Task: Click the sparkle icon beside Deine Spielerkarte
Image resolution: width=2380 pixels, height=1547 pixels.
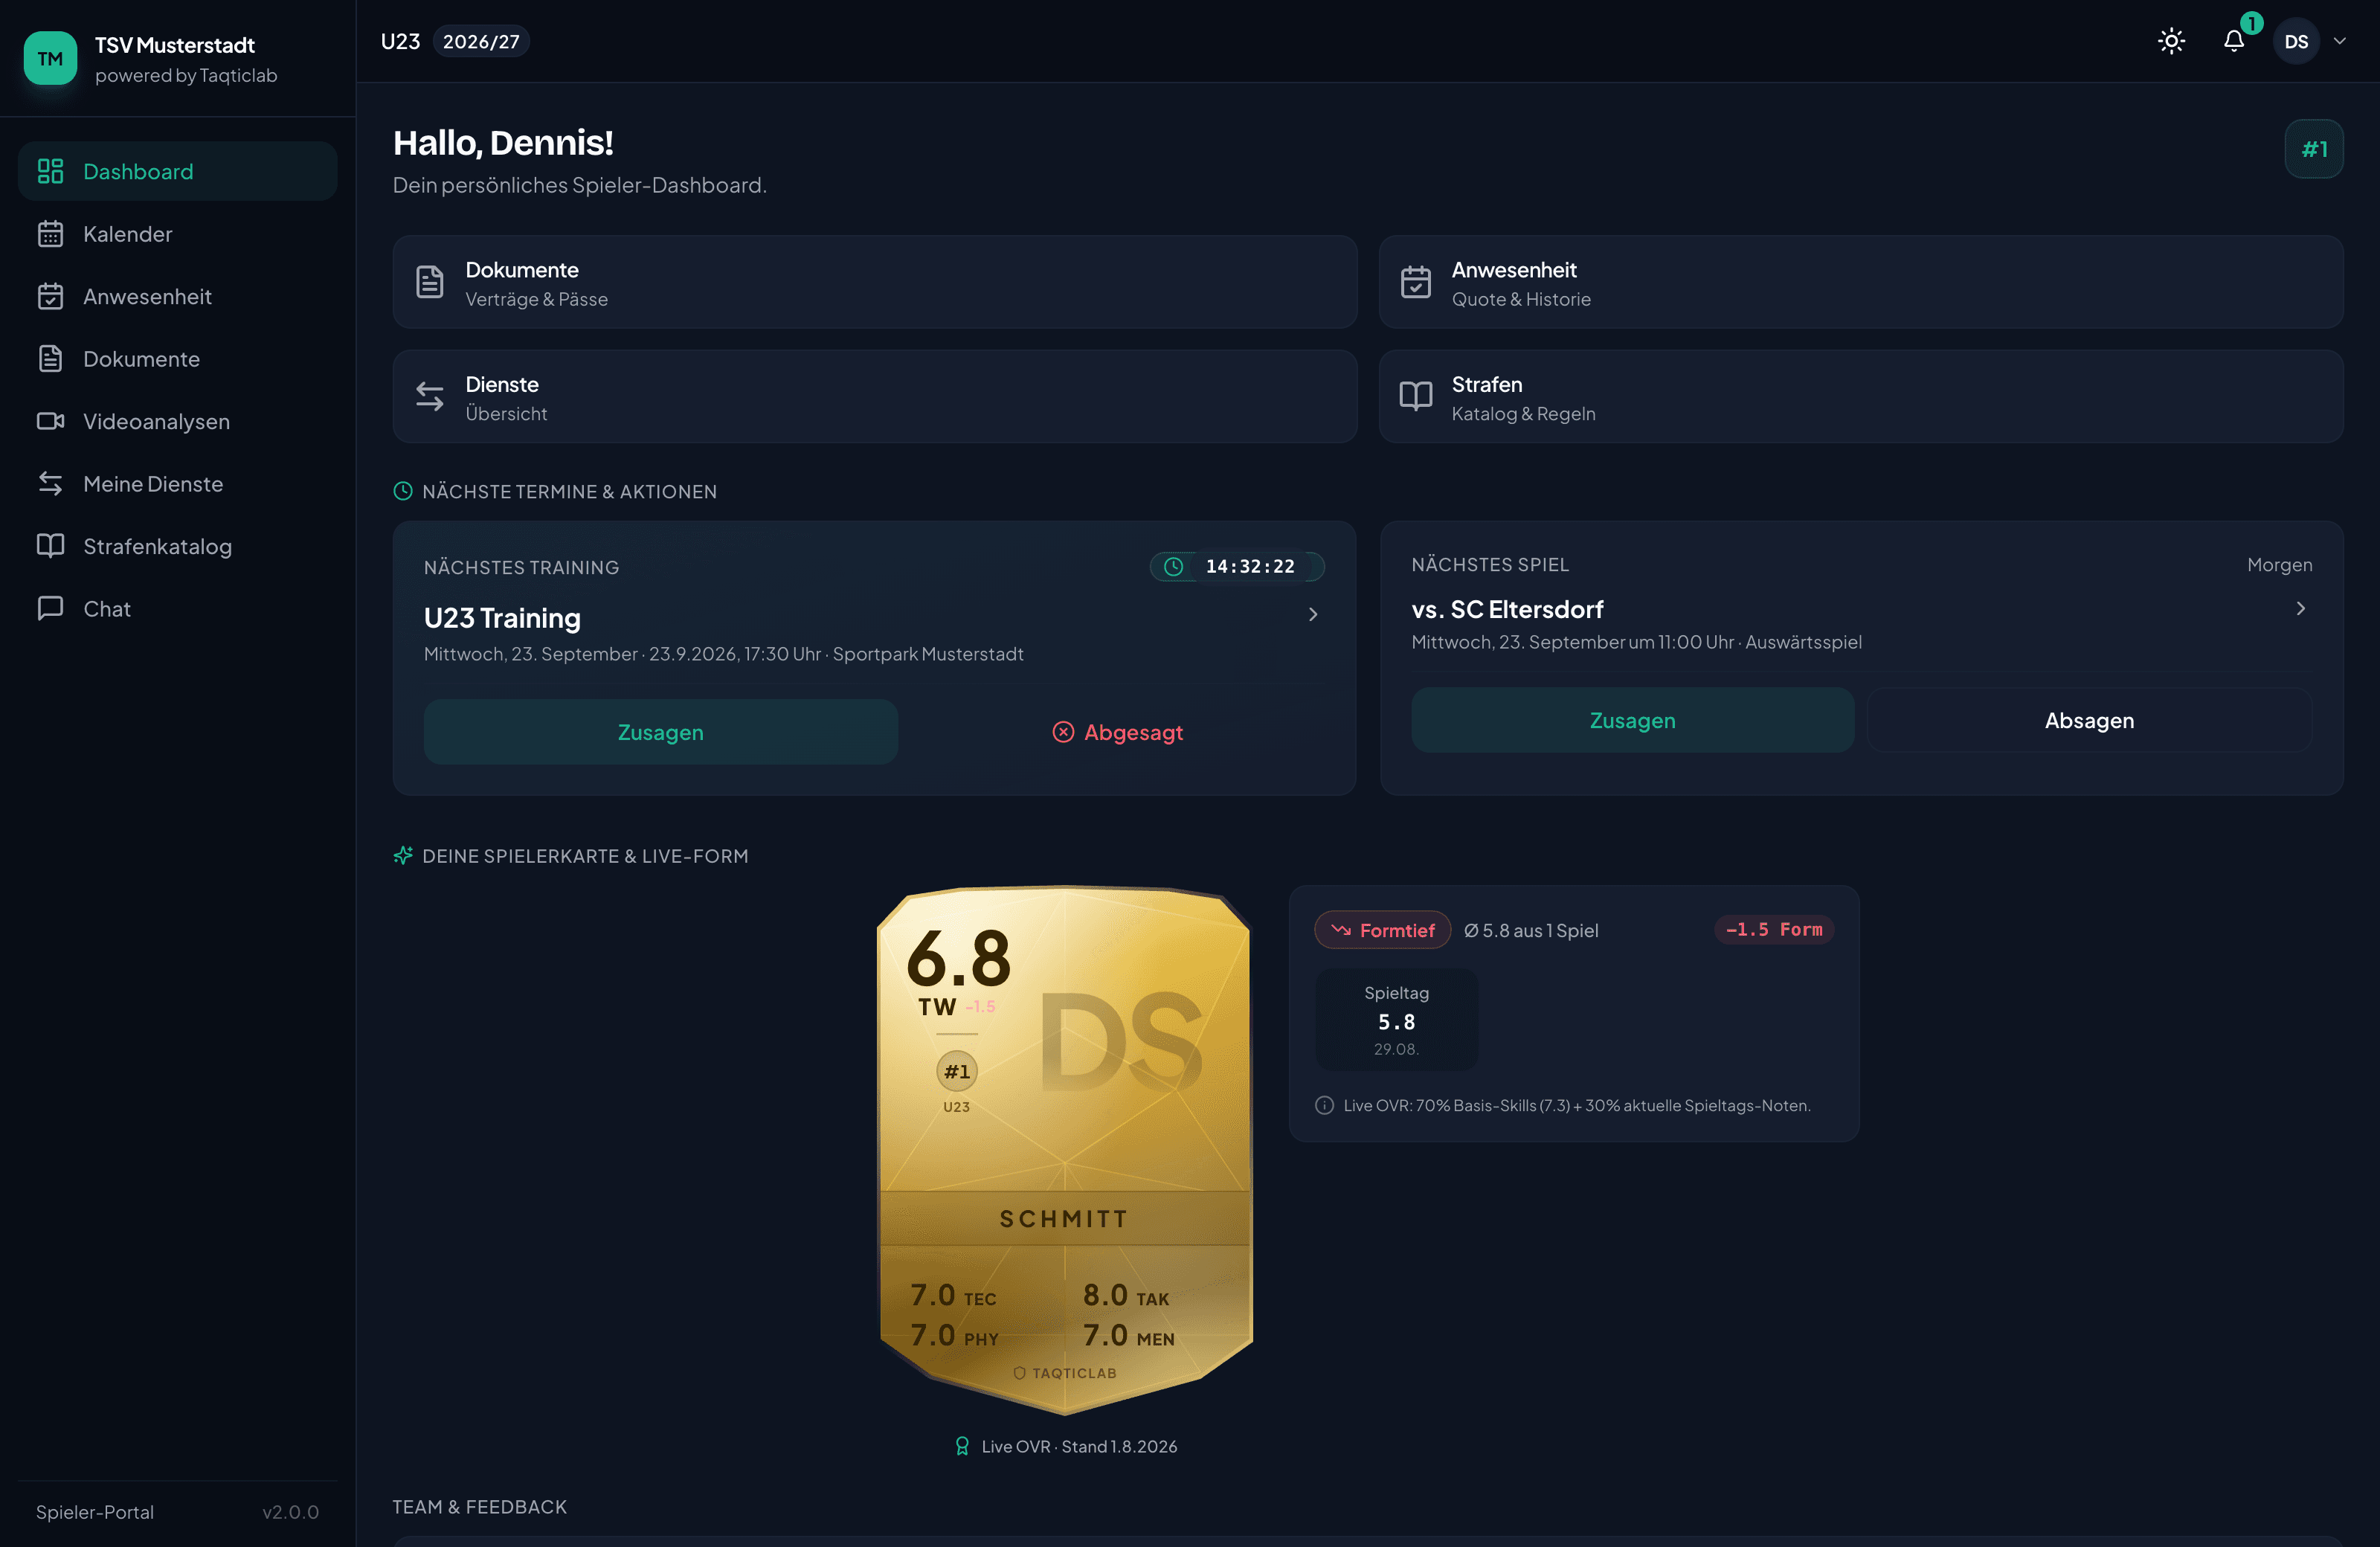Action: (x=402, y=856)
